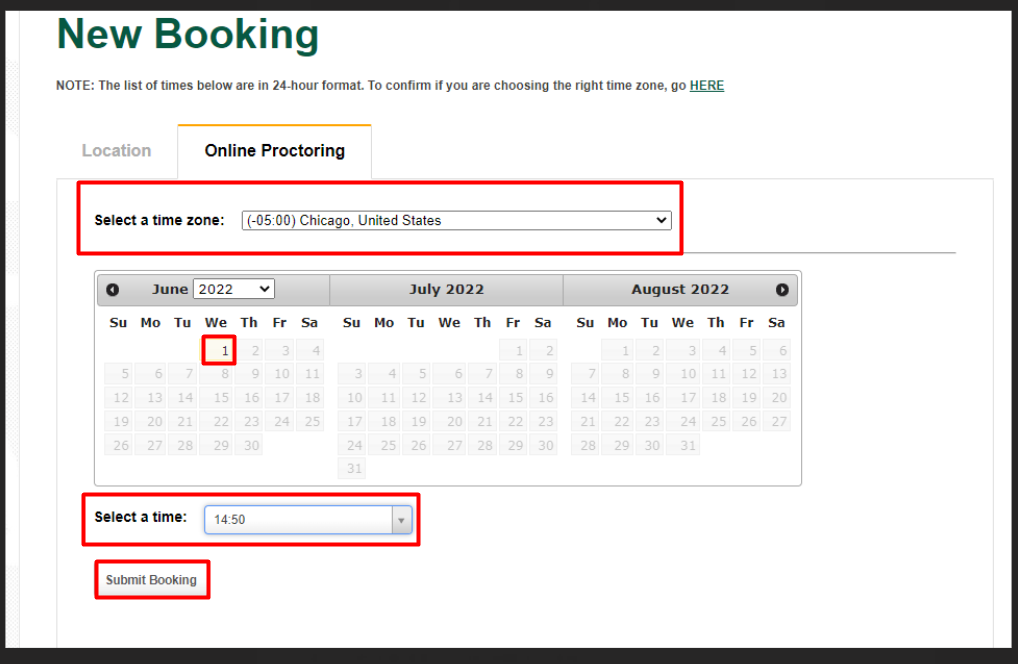1018x664 pixels.
Task: Expand the time selection arrow
Action: (402, 520)
